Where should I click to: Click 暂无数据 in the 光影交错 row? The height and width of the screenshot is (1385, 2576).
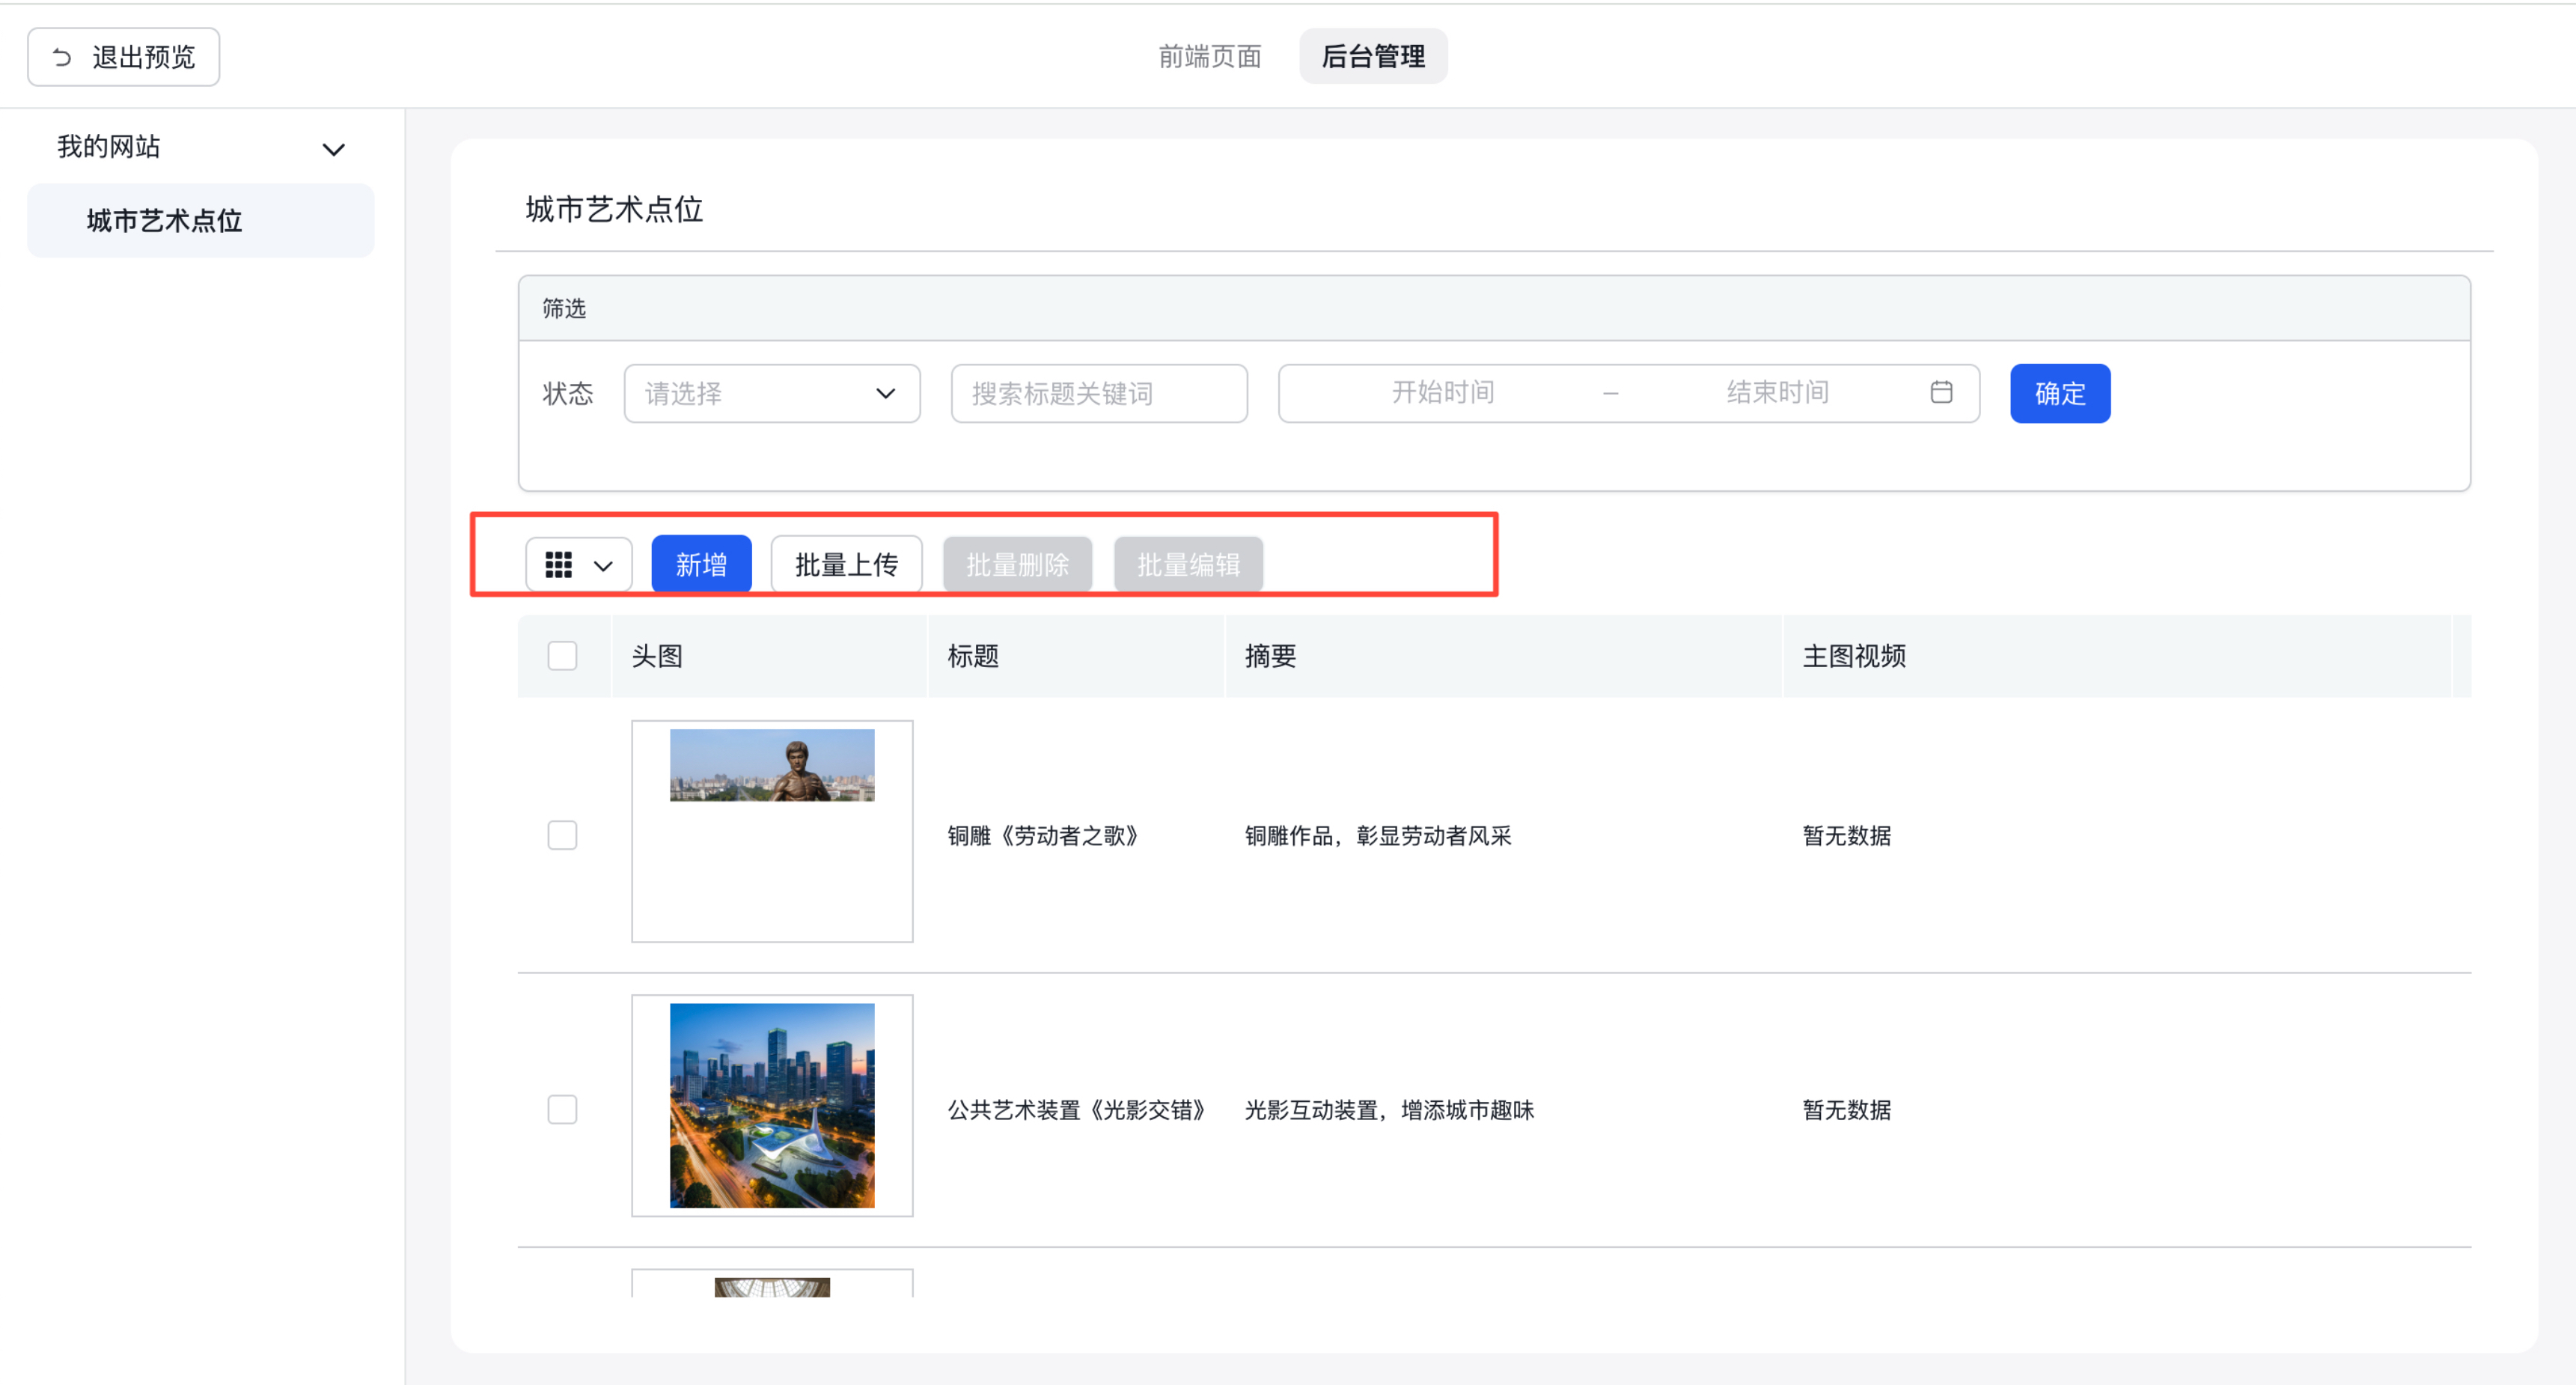(1846, 1110)
